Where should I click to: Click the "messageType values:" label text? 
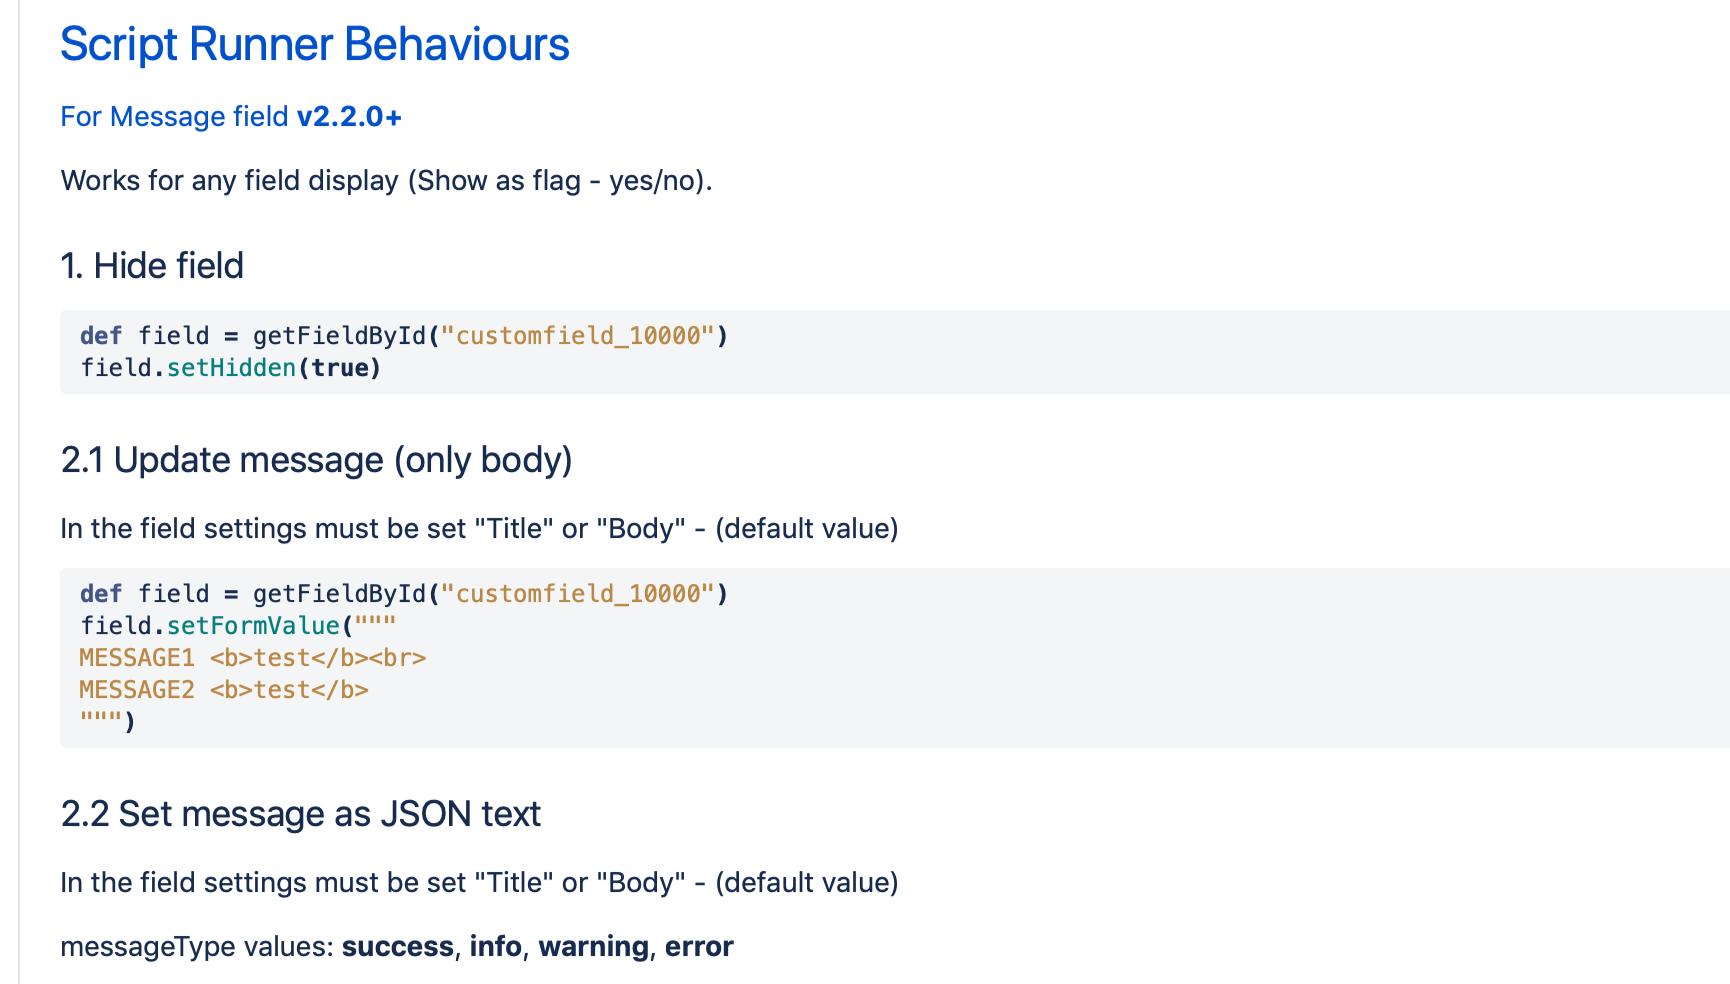coord(197,946)
